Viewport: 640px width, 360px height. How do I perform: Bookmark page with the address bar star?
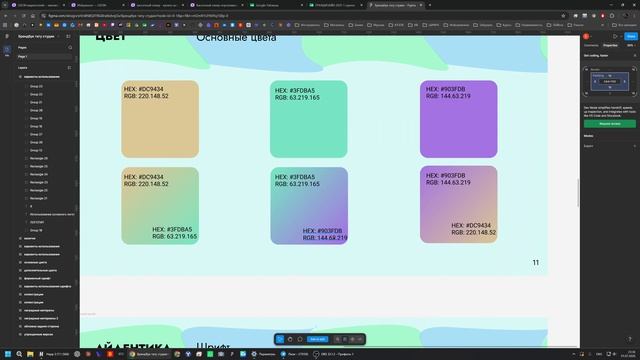click(x=563, y=16)
